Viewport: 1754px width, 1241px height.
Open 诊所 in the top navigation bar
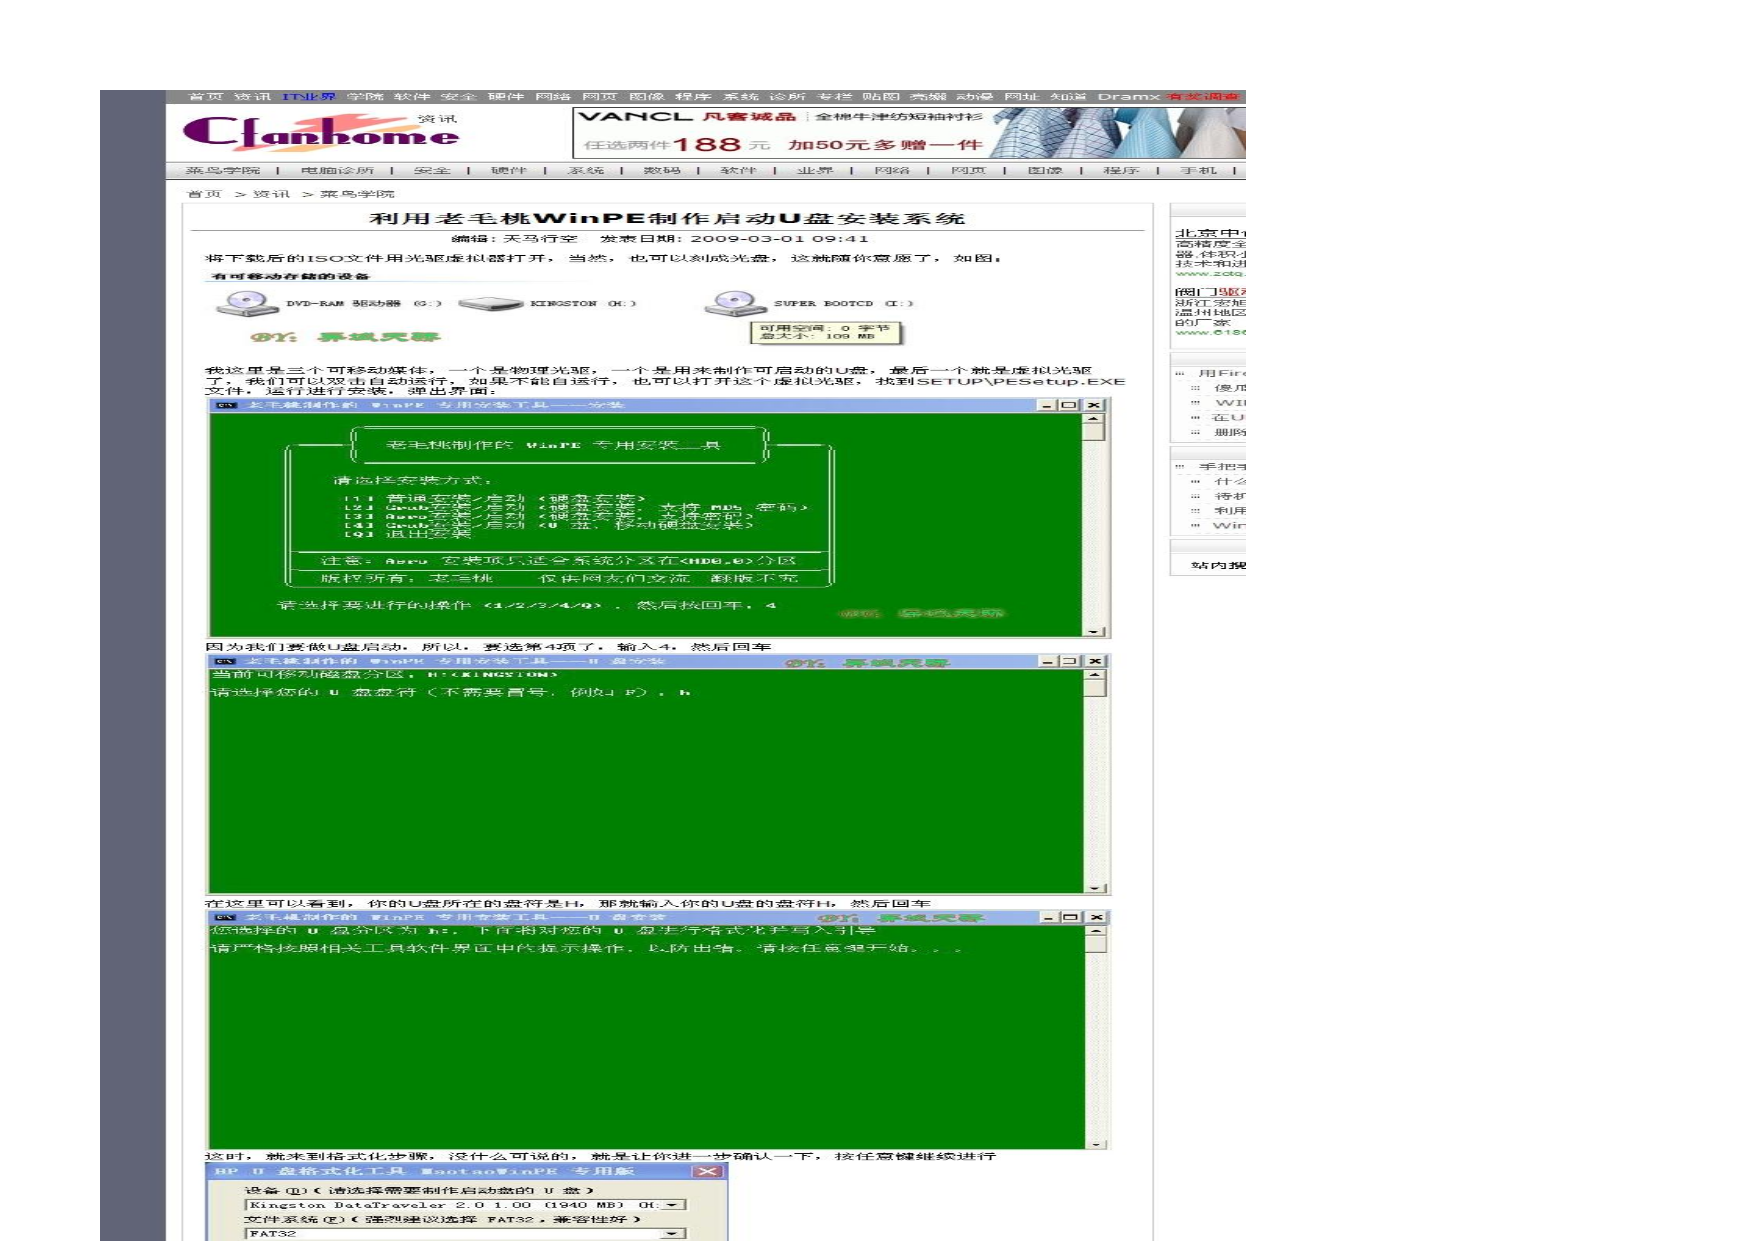pyautogui.click(x=787, y=97)
